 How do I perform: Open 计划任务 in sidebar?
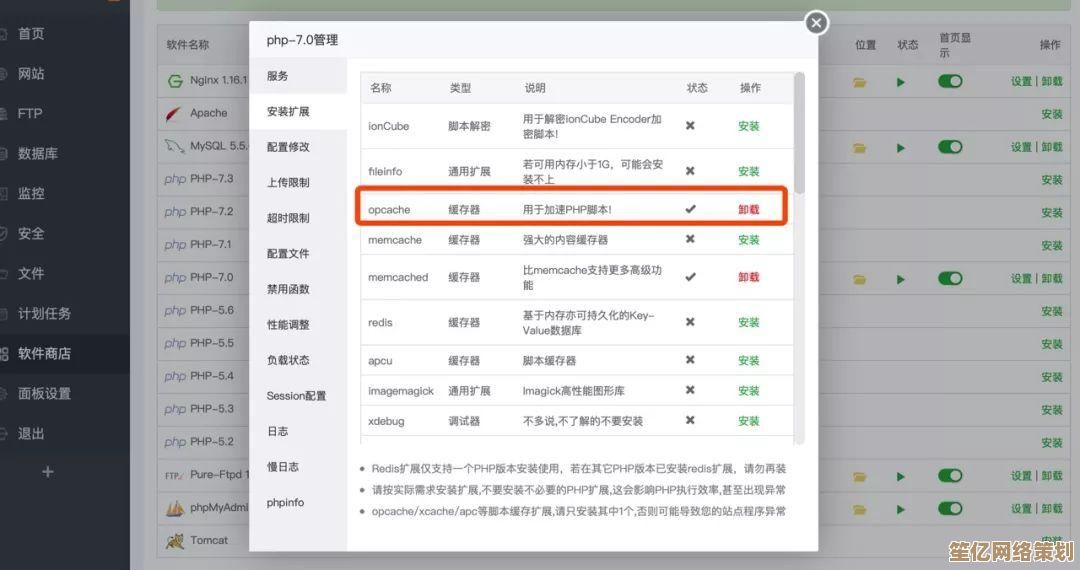[x=44, y=313]
